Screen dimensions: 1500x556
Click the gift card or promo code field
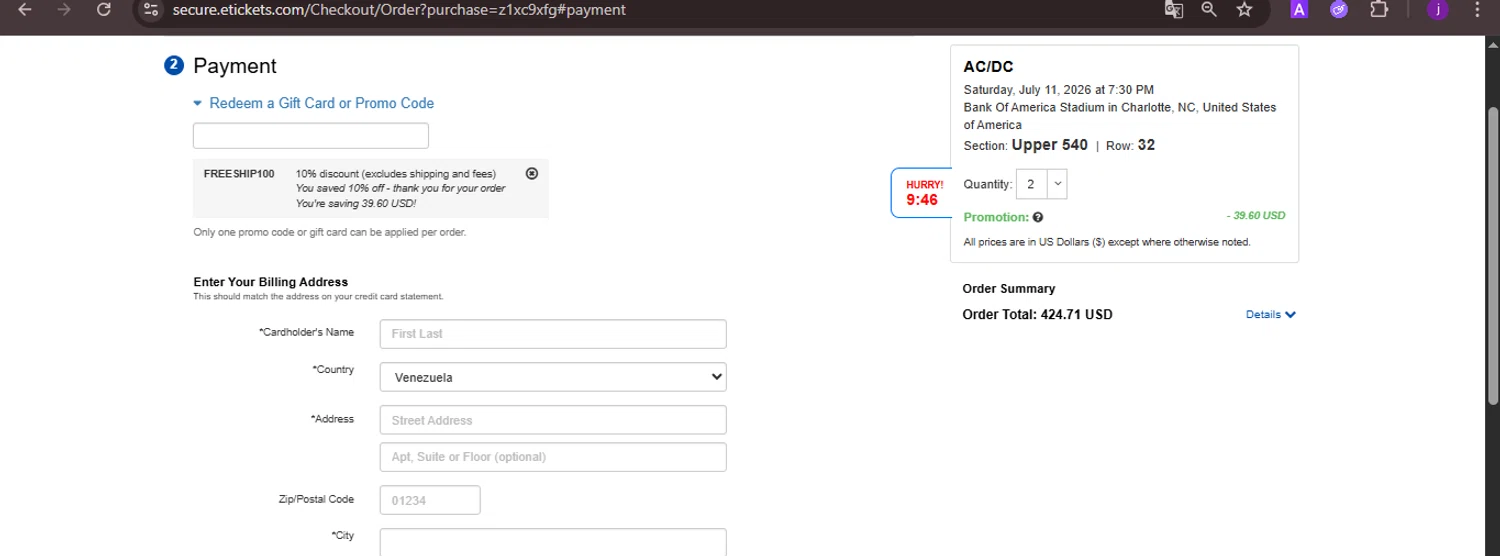pyautogui.click(x=311, y=136)
